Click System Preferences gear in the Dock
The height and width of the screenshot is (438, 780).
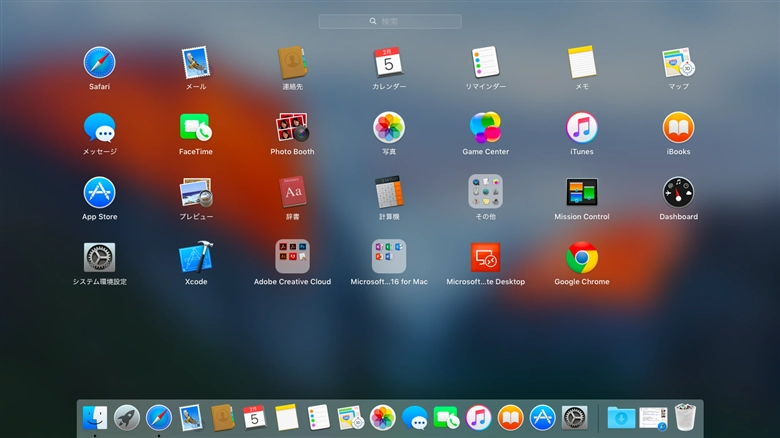pos(575,417)
